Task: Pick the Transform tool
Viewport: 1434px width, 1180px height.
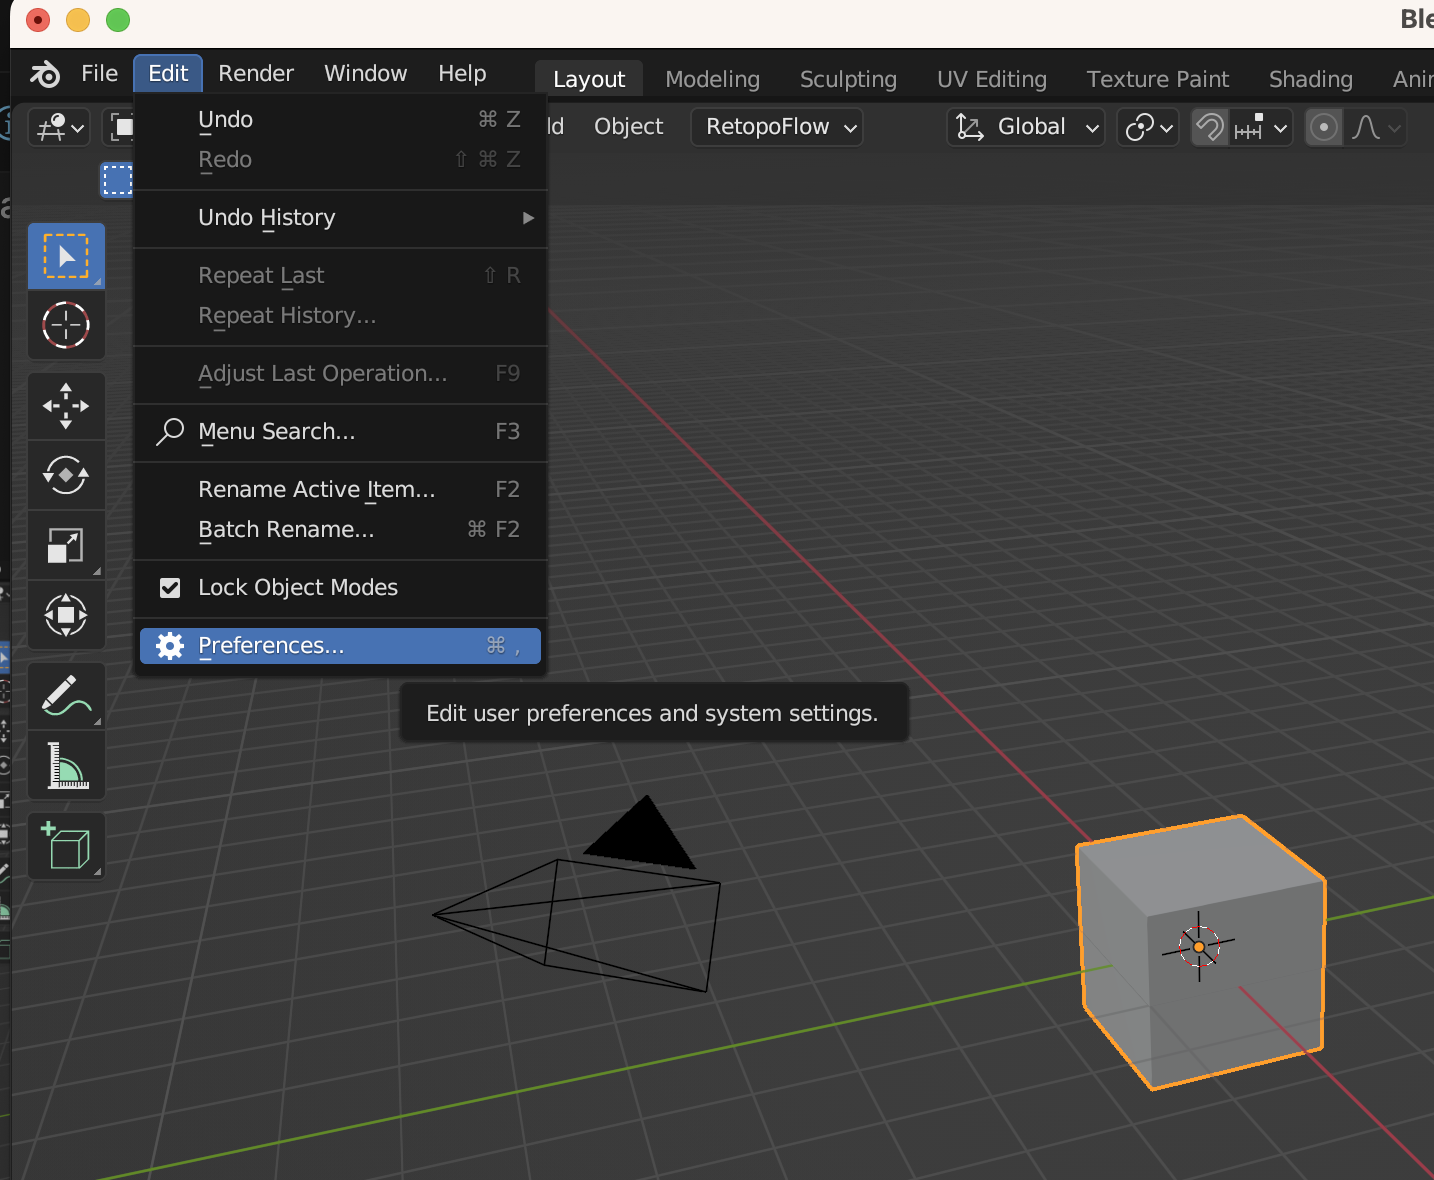Action: [66, 615]
